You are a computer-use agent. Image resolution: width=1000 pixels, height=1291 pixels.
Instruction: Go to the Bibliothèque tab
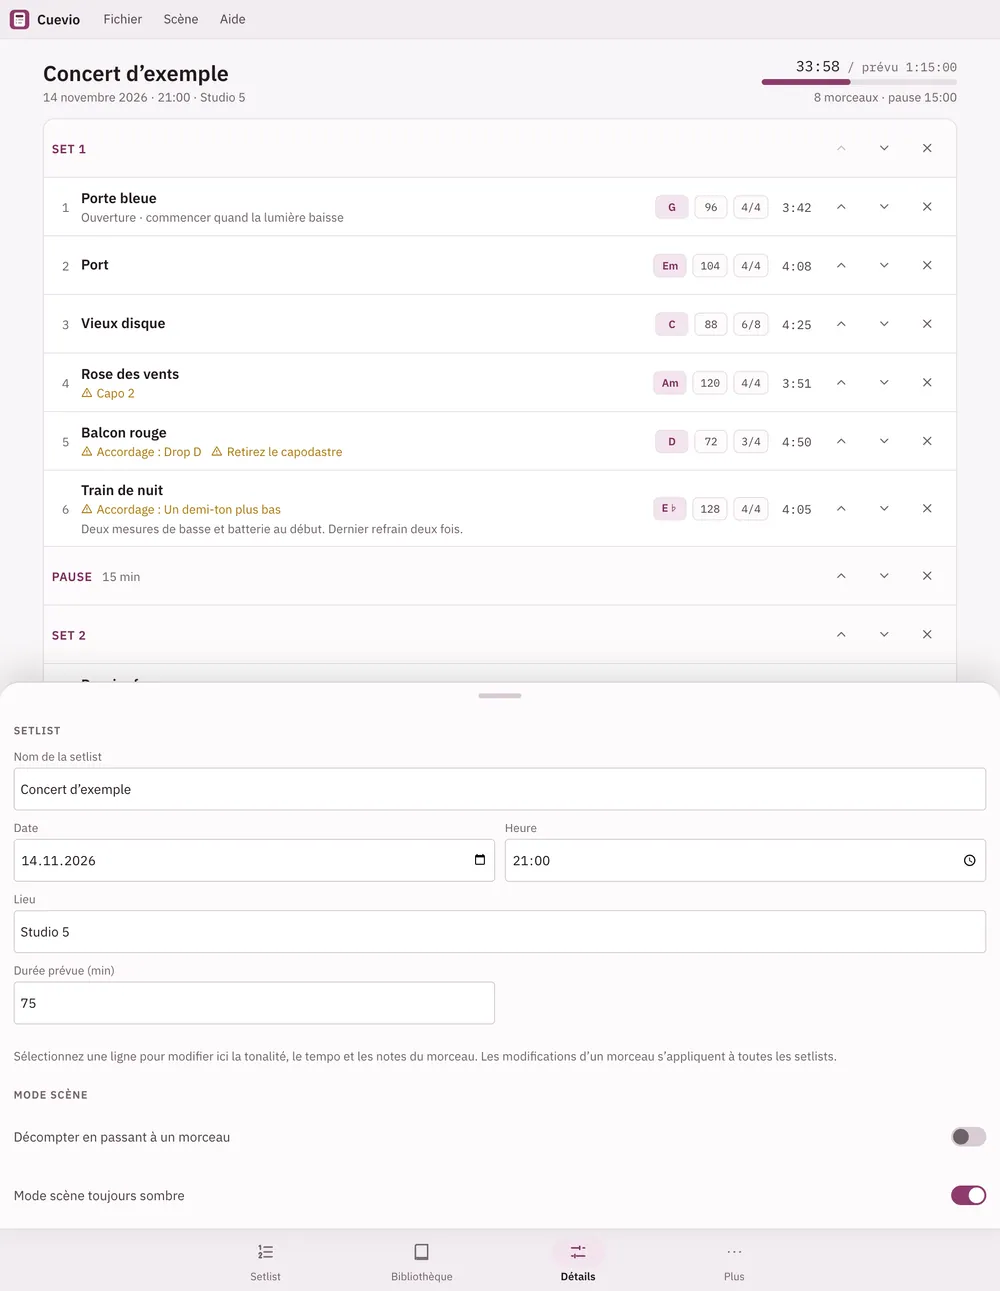tap(422, 1261)
